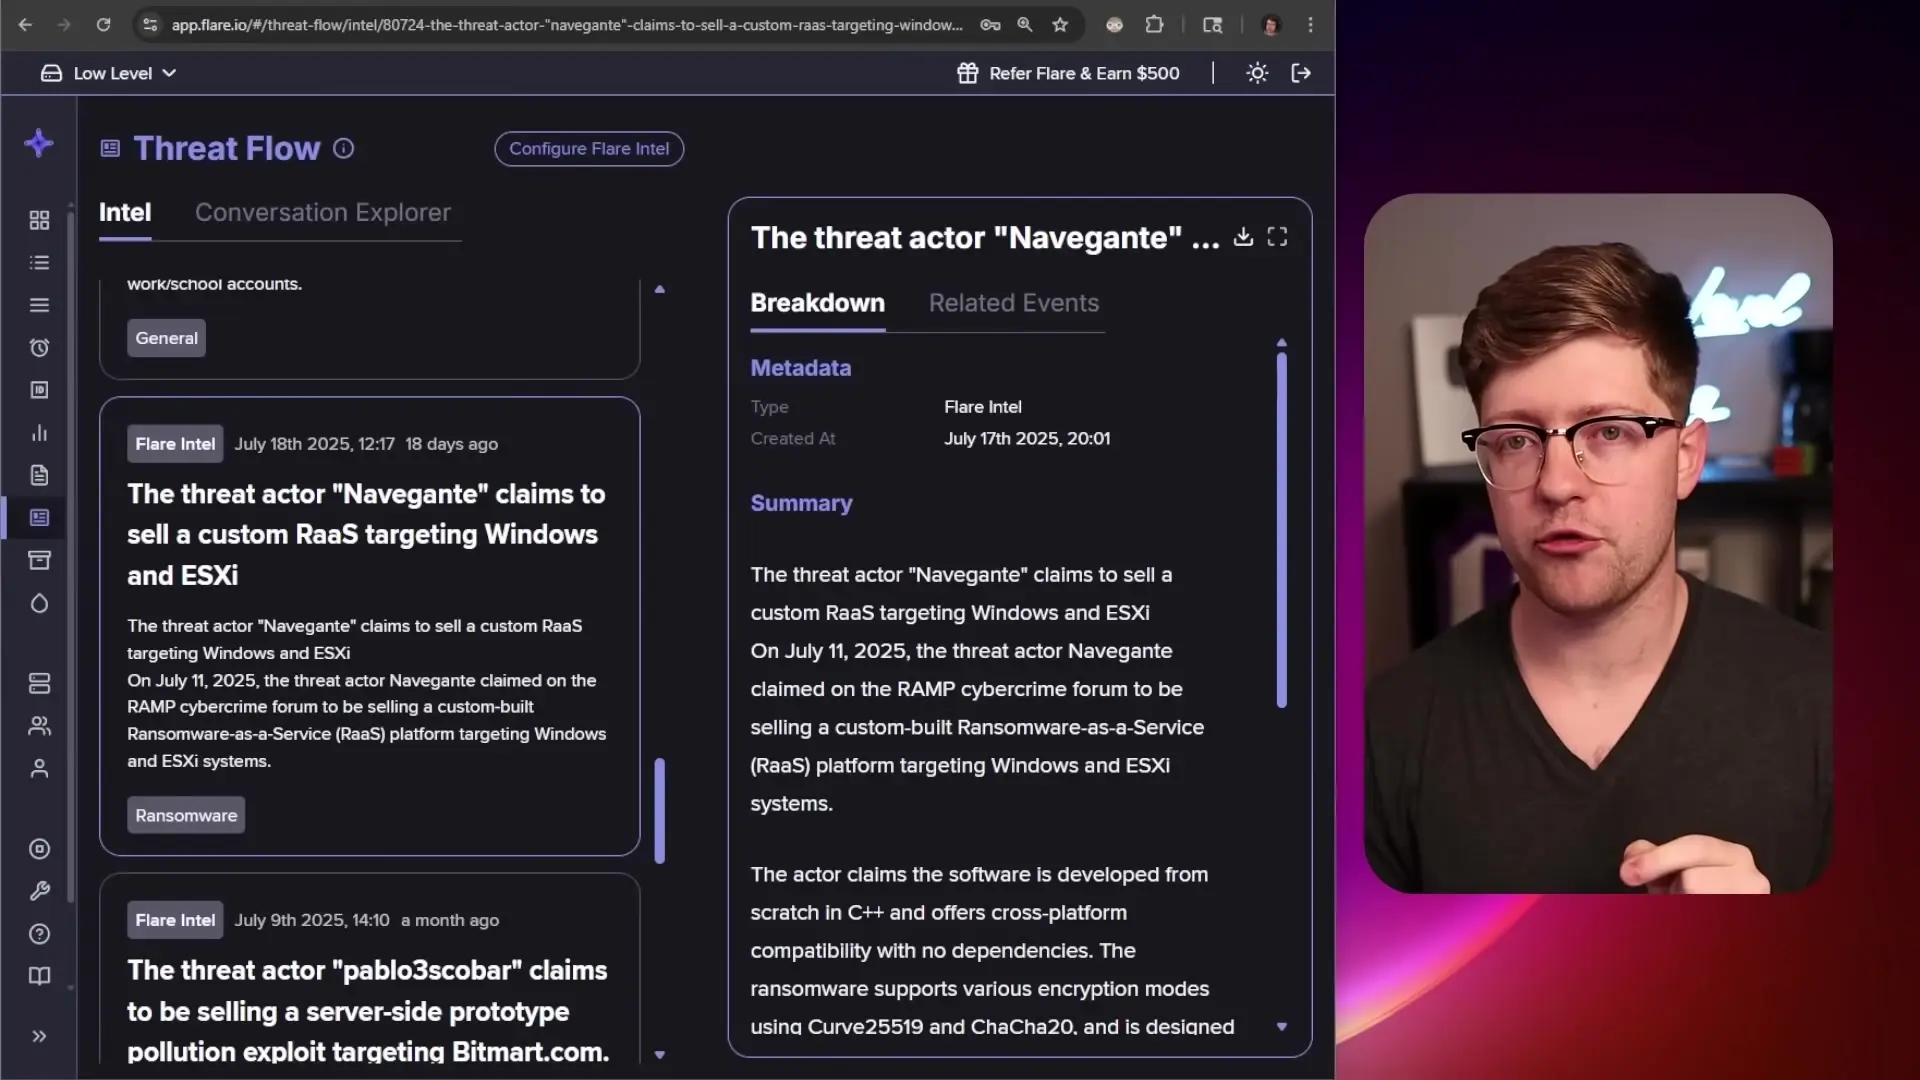Click the Summary section heading
Image resolution: width=1920 pixels, height=1080 pixels.
[801, 503]
